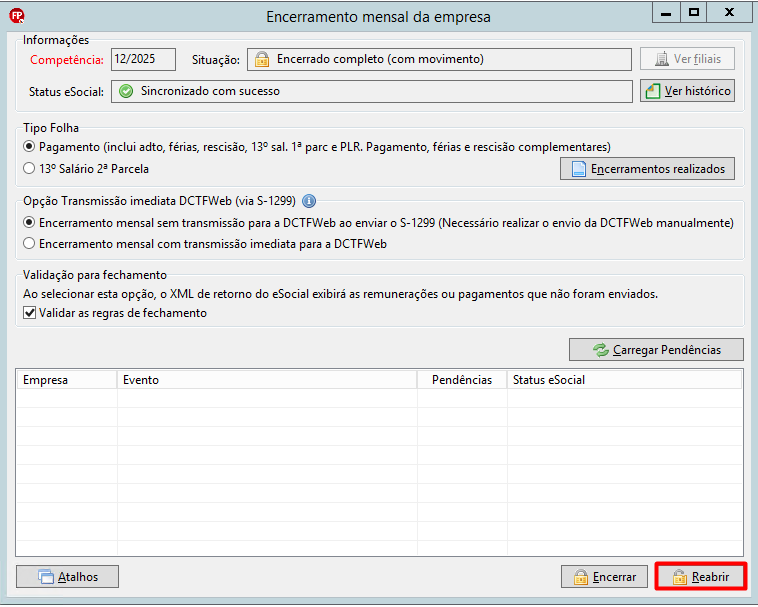This screenshot has width=758, height=607.
Task: Click the Pendências column header
Action: (x=462, y=380)
